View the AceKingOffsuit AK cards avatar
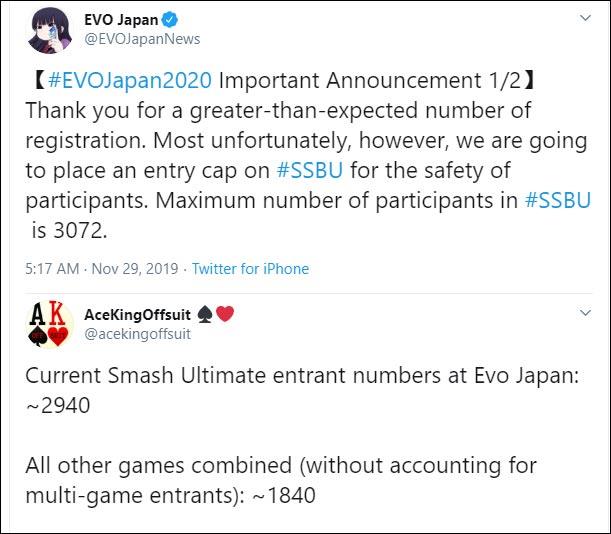Image resolution: width=611 pixels, height=534 pixels. point(49,324)
